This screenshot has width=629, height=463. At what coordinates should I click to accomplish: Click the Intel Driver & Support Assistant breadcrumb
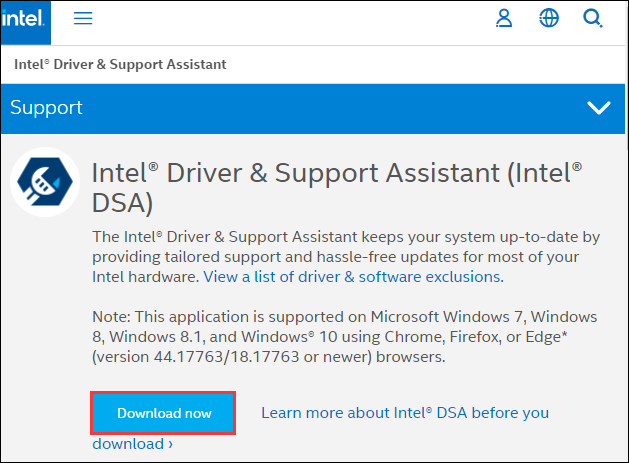tap(120, 64)
